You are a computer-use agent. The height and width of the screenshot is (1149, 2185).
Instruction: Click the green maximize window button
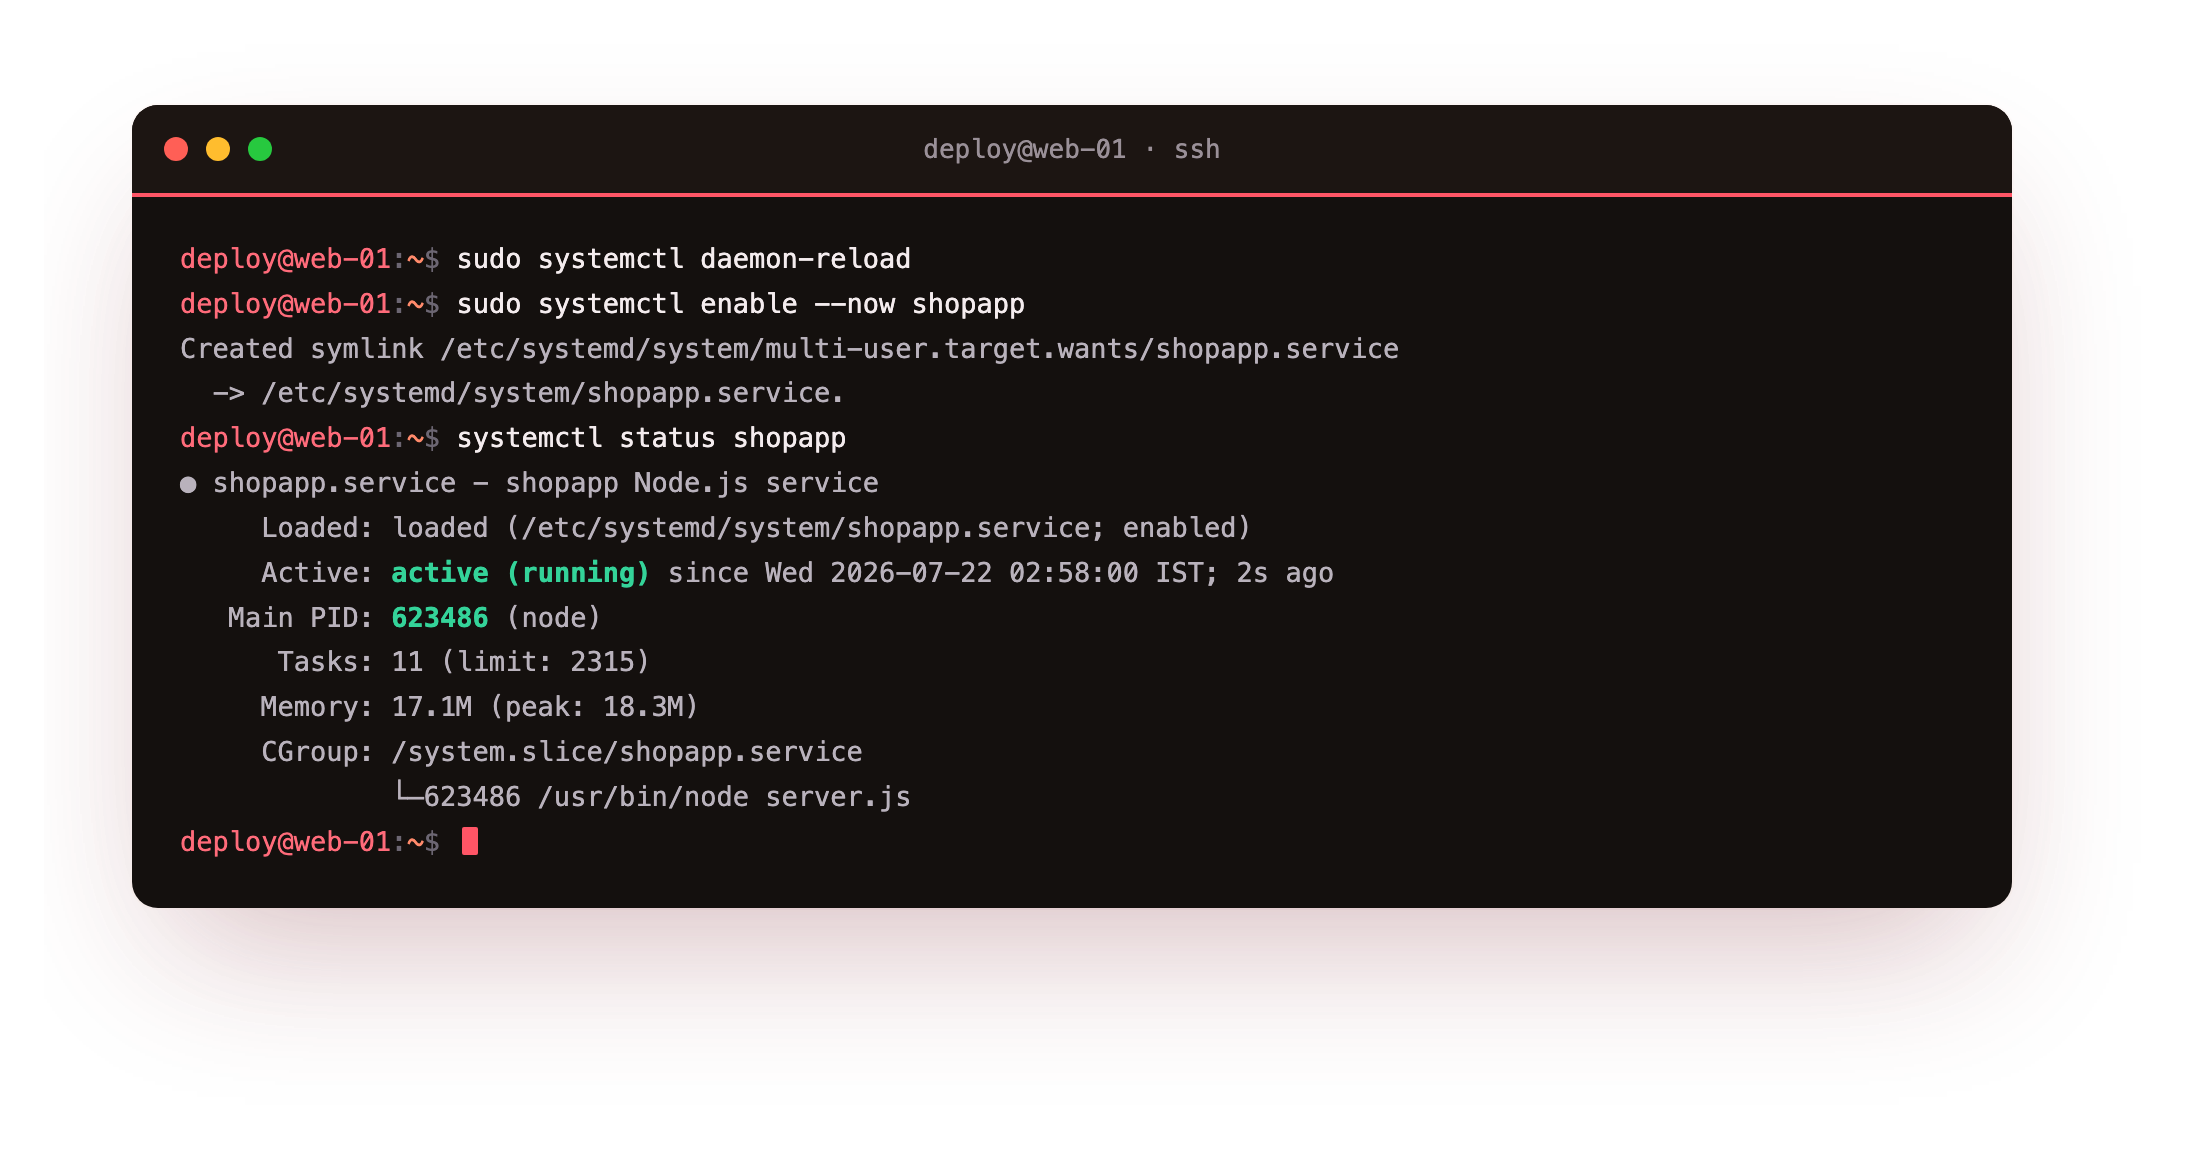tap(260, 149)
